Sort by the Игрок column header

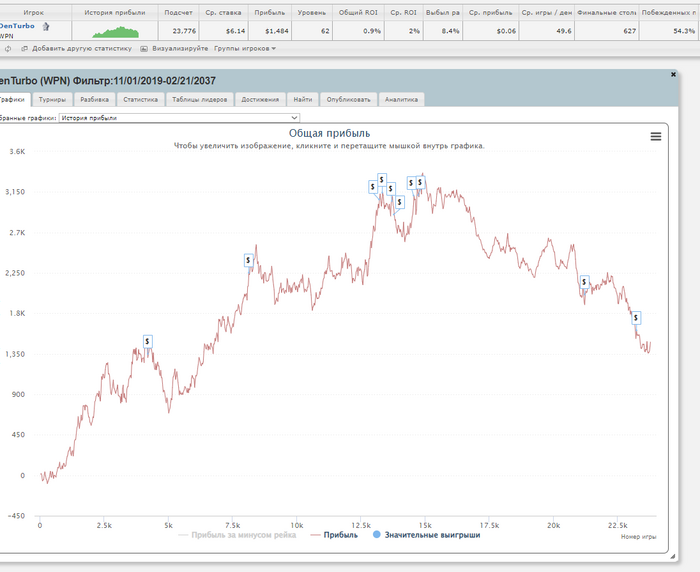tap(34, 13)
